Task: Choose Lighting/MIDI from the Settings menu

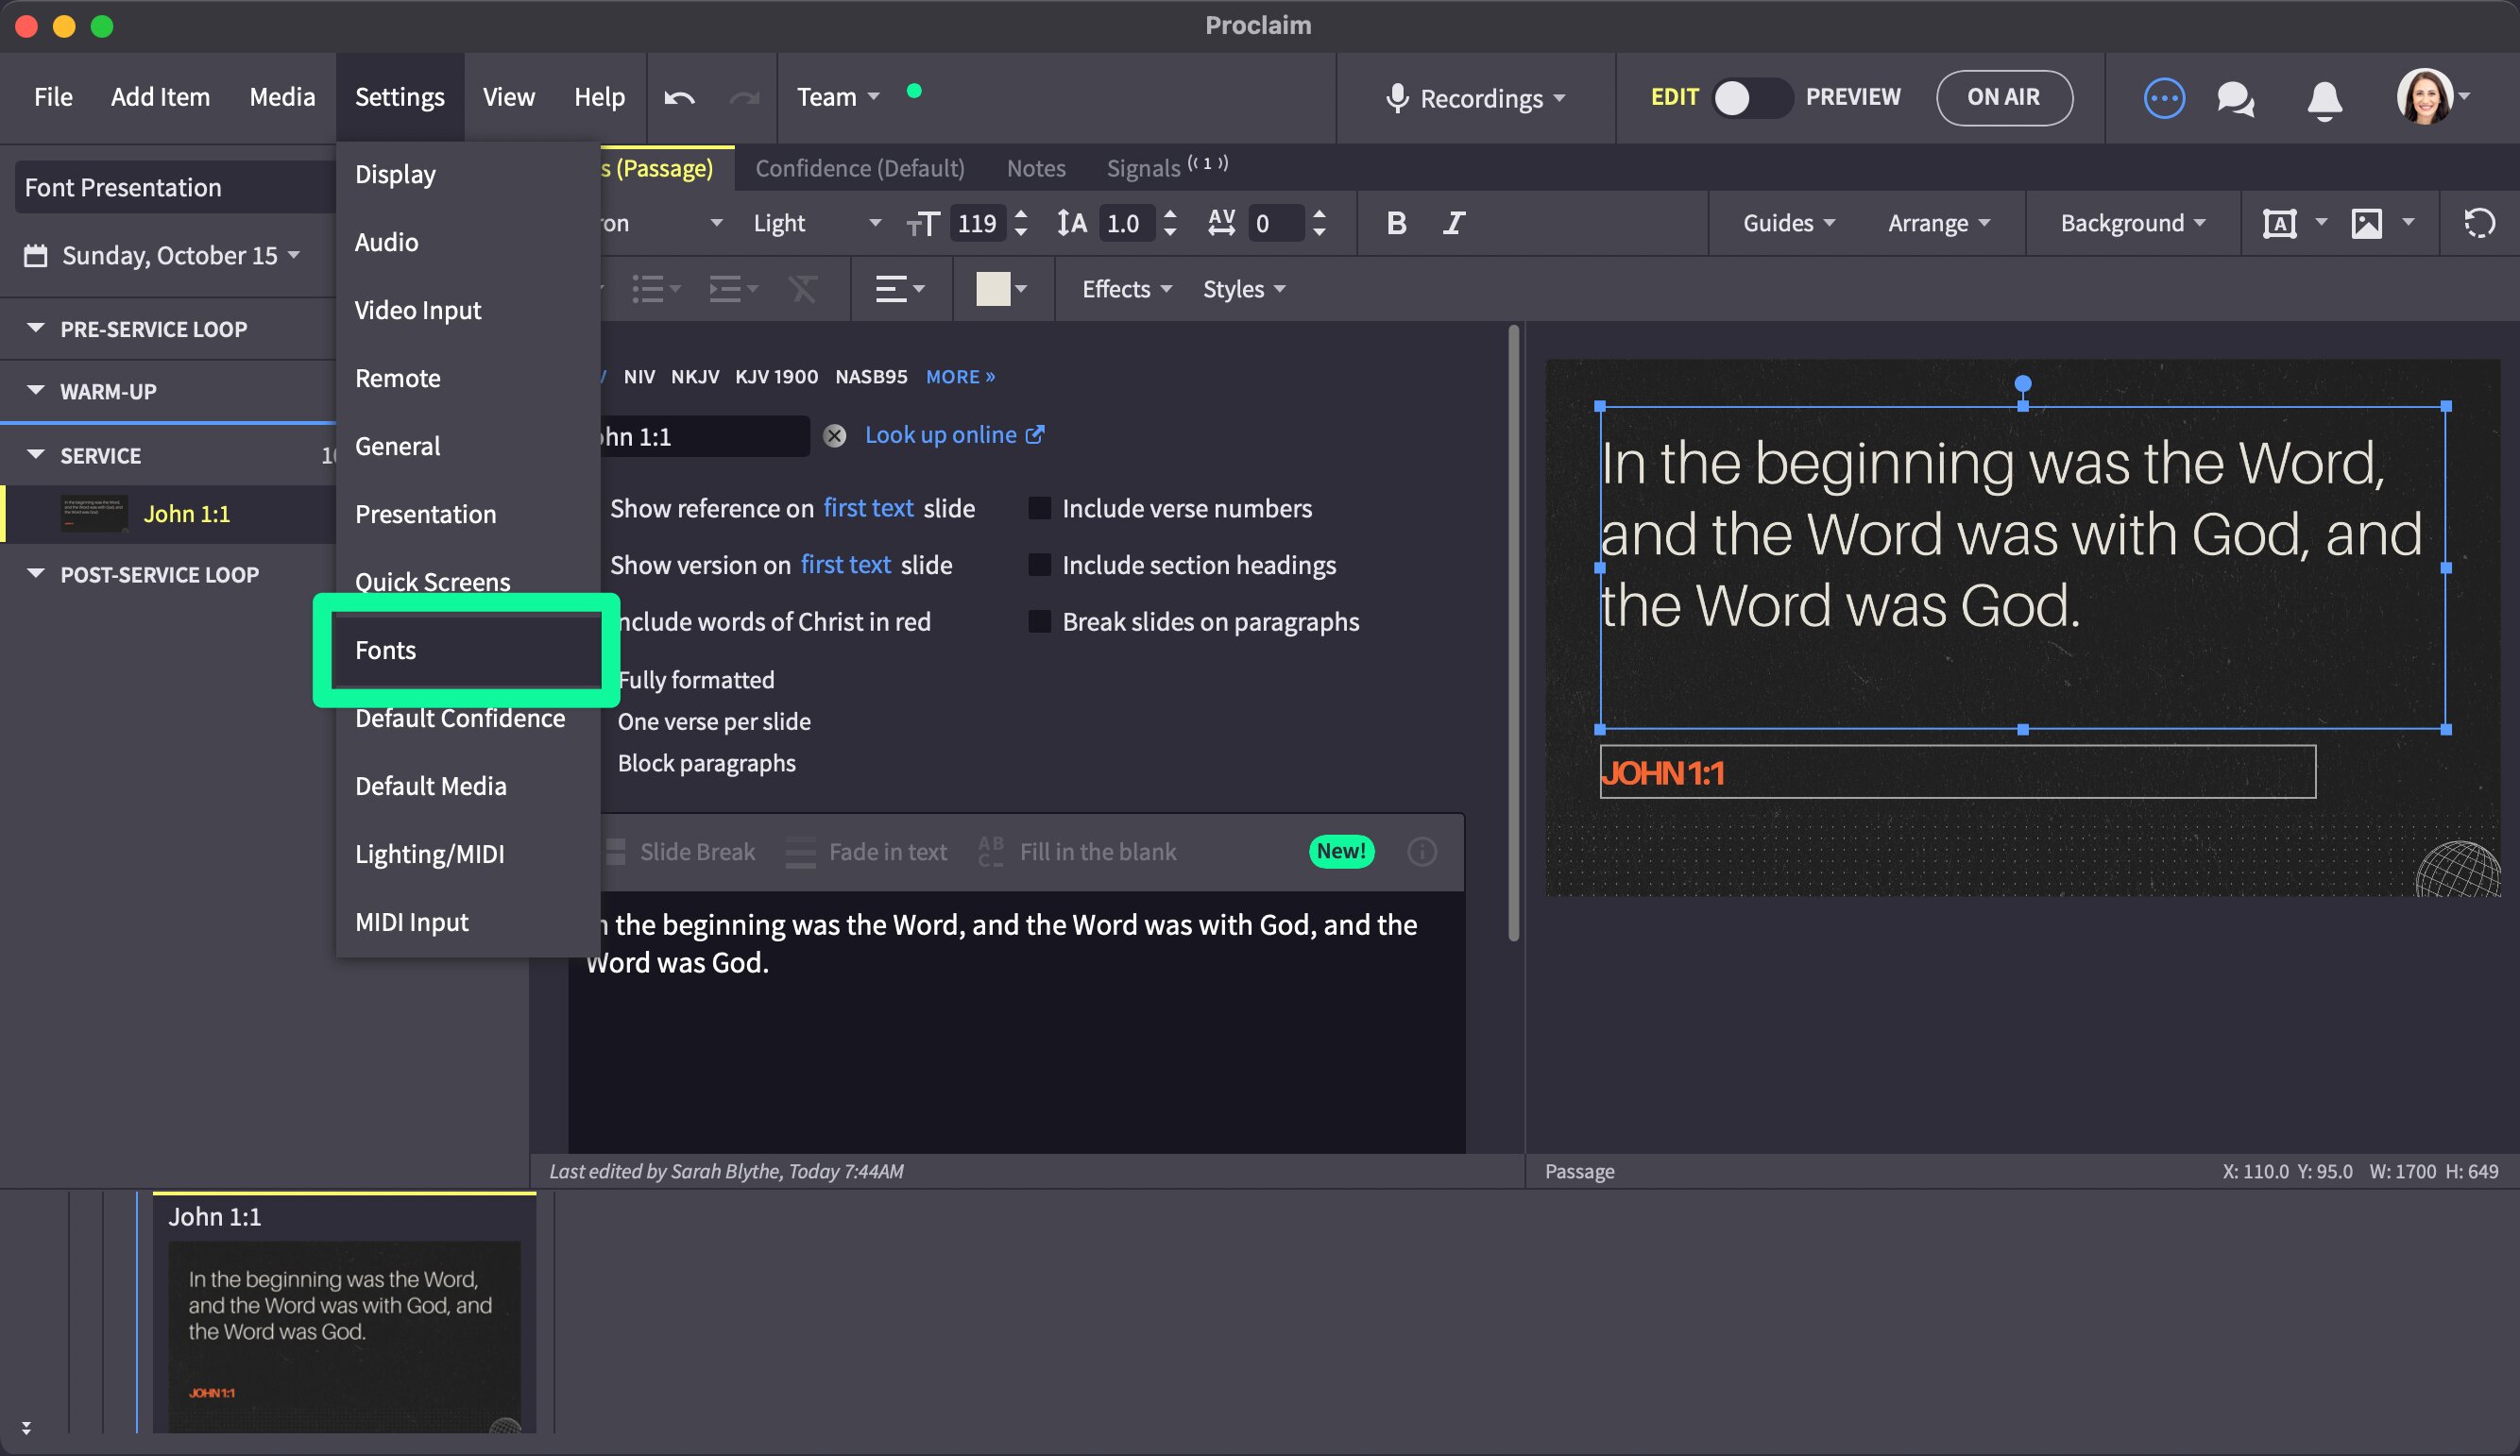Action: tap(467, 854)
